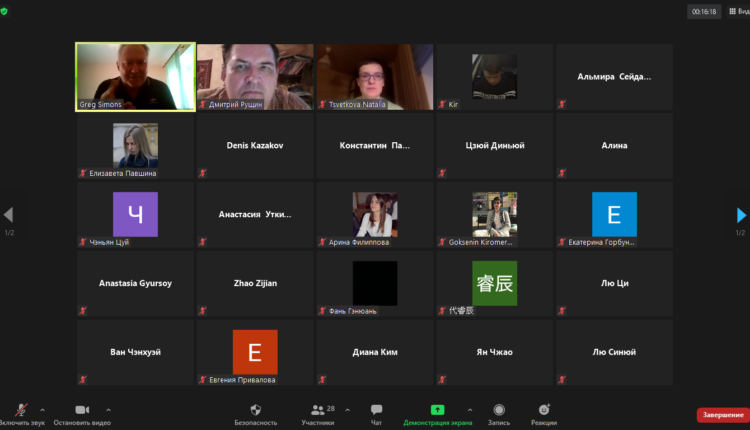Select the Ян Чжао tile
750x430 pixels.
click(x=495, y=352)
